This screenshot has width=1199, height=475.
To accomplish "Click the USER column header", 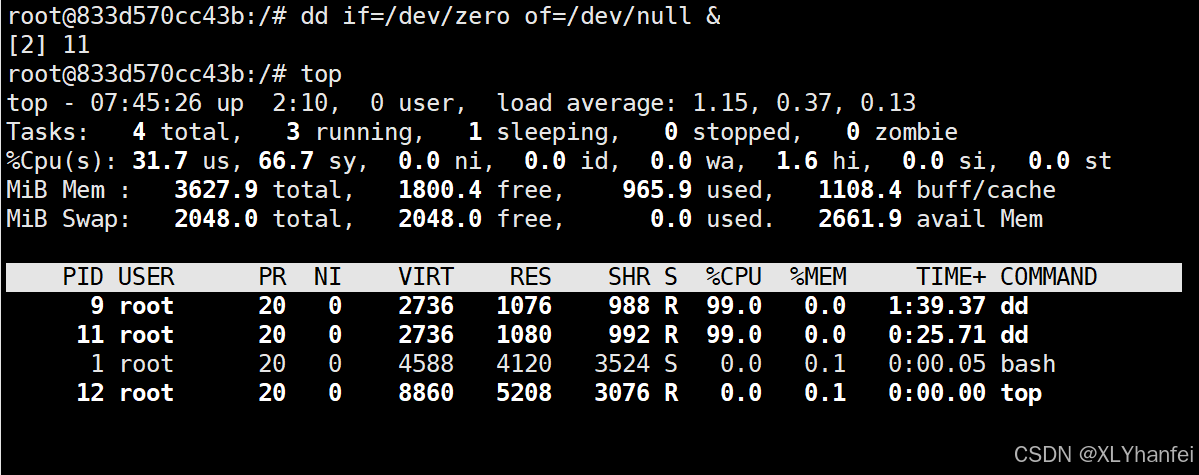I will tap(146, 276).
